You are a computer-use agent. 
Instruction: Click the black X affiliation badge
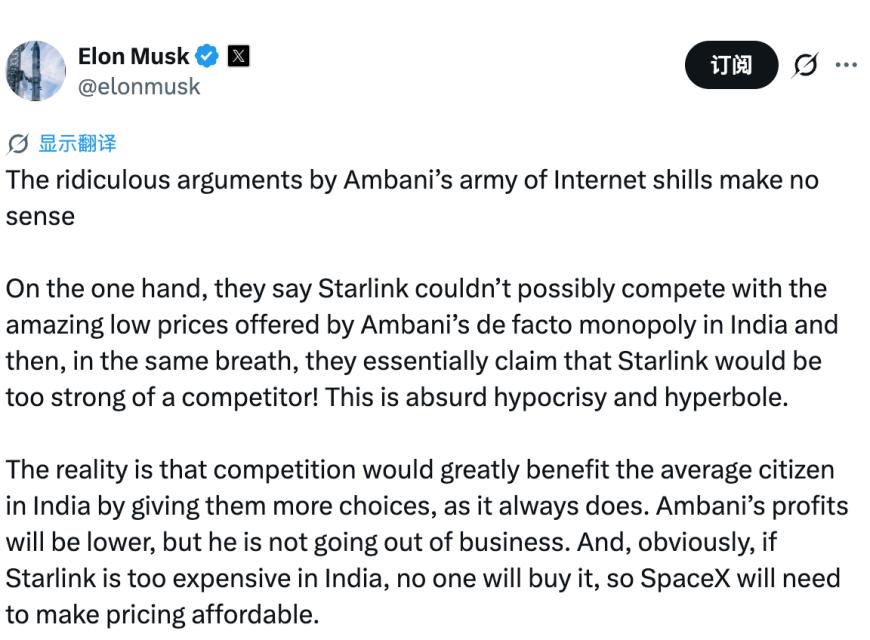[x=239, y=56]
